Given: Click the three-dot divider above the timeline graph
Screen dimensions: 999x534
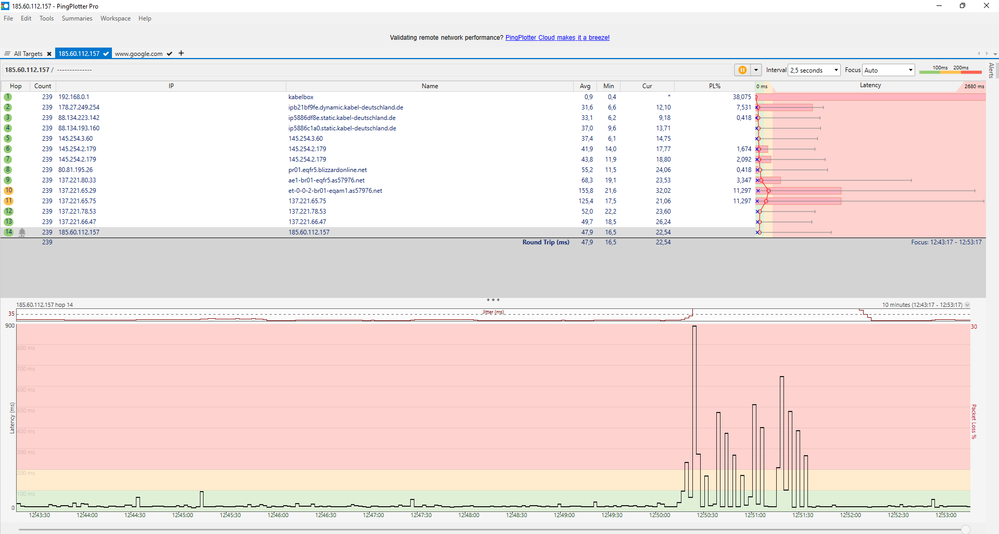Looking at the screenshot, I should 492,299.
